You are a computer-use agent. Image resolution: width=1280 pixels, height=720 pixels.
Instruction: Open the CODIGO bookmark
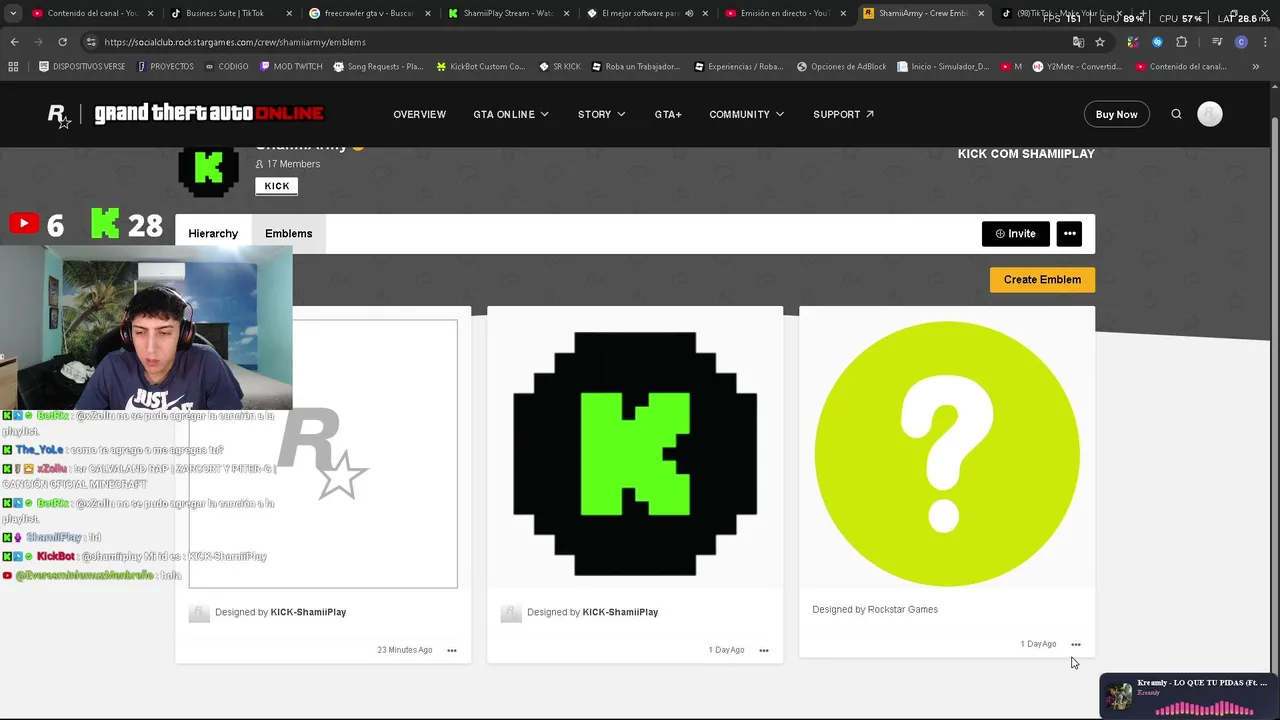pos(226,66)
